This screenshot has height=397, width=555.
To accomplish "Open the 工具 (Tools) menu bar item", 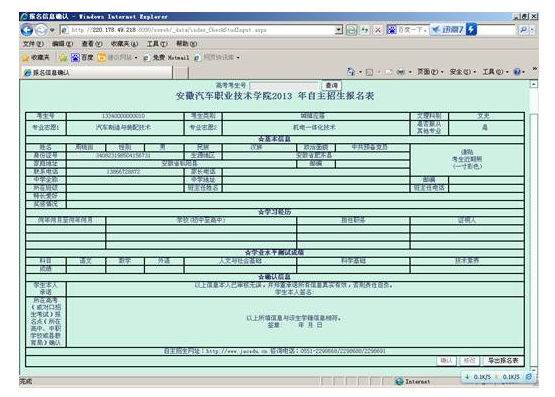I will coord(157,44).
